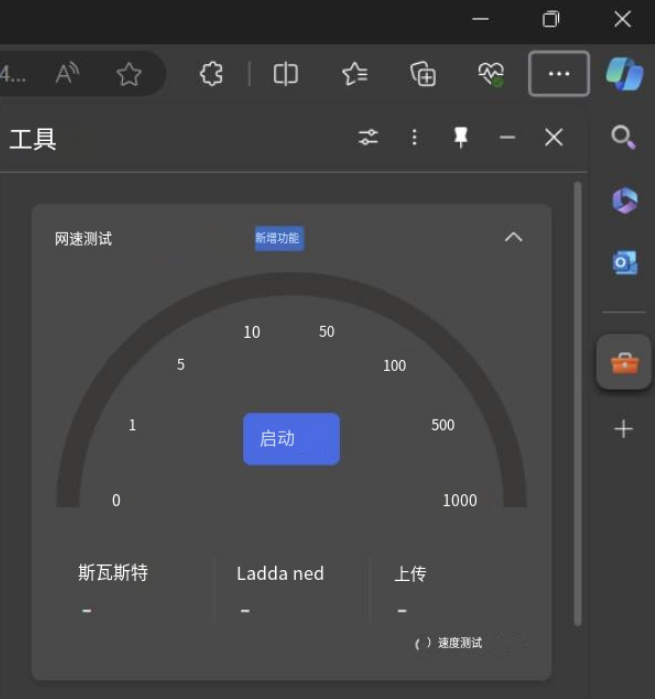The image size is (655, 699).
Task: Click the 速度测试 link
Action: [x=459, y=643]
